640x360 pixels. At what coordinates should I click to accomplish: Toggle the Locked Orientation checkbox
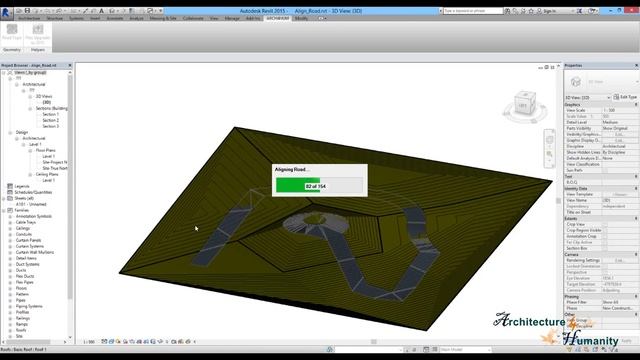coord(605,266)
